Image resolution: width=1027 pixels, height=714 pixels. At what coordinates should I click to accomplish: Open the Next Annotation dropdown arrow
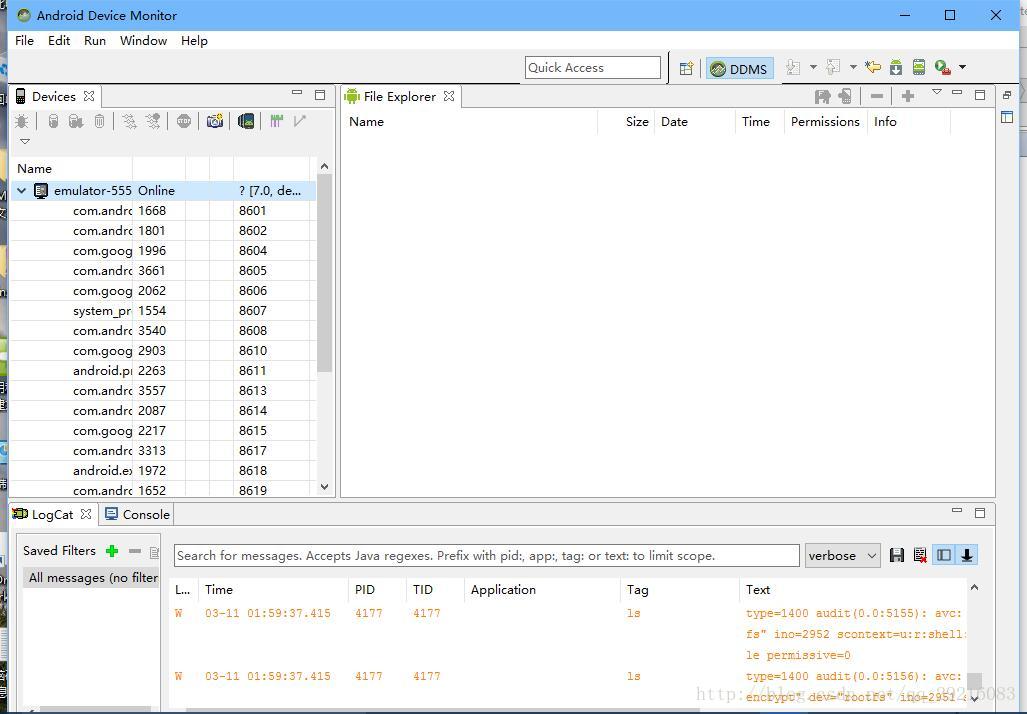tap(813, 67)
